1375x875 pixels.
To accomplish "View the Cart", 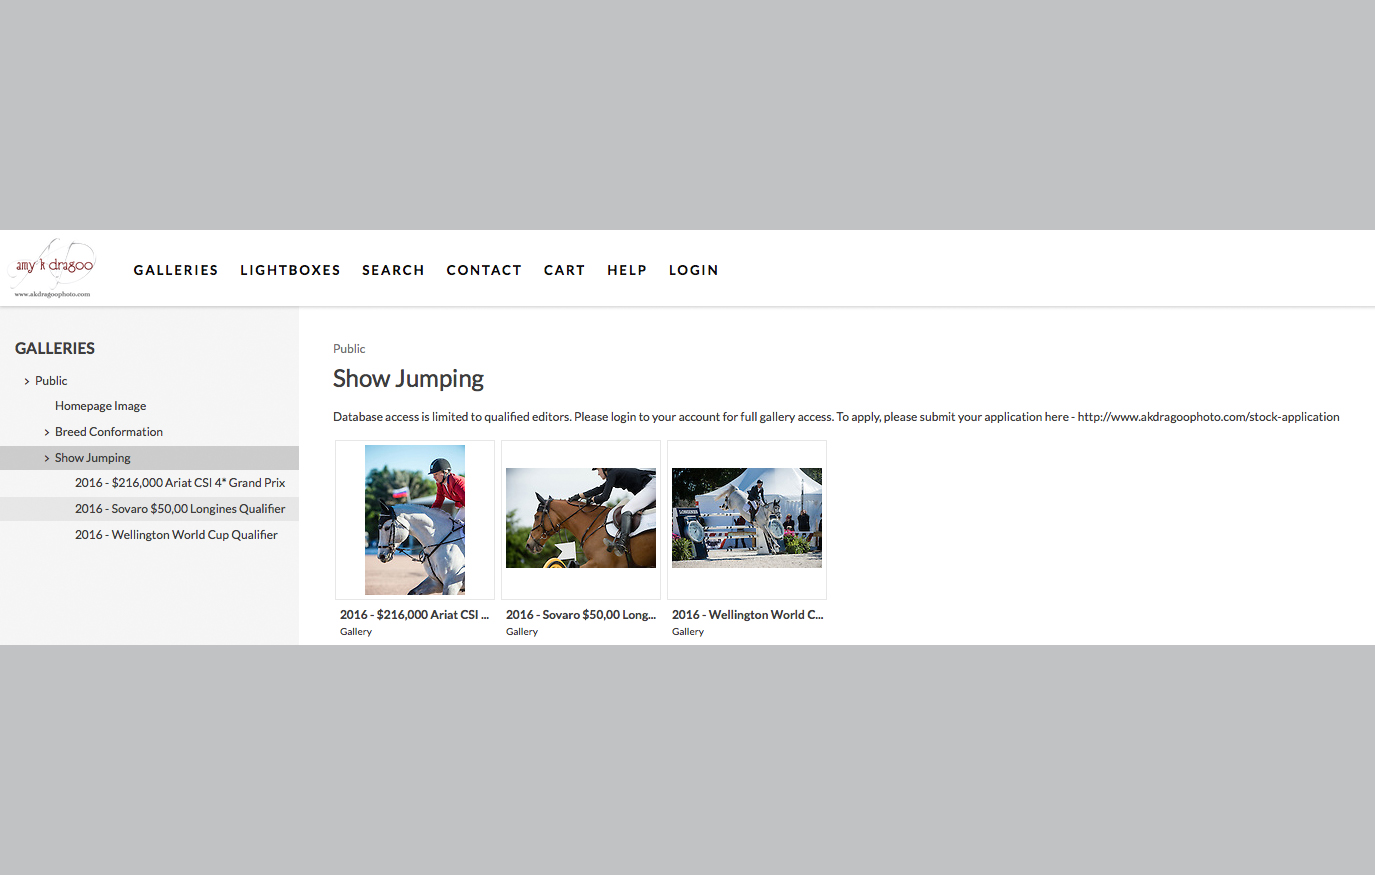I will click(x=564, y=270).
